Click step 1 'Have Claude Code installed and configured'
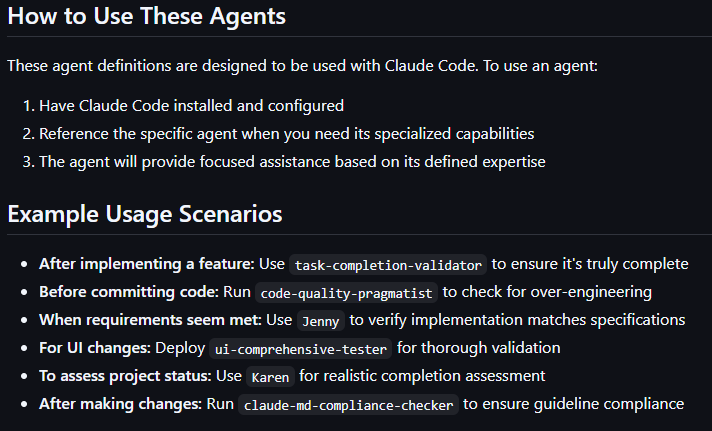Image resolution: width=712 pixels, height=431 pixels. (191, 106)
